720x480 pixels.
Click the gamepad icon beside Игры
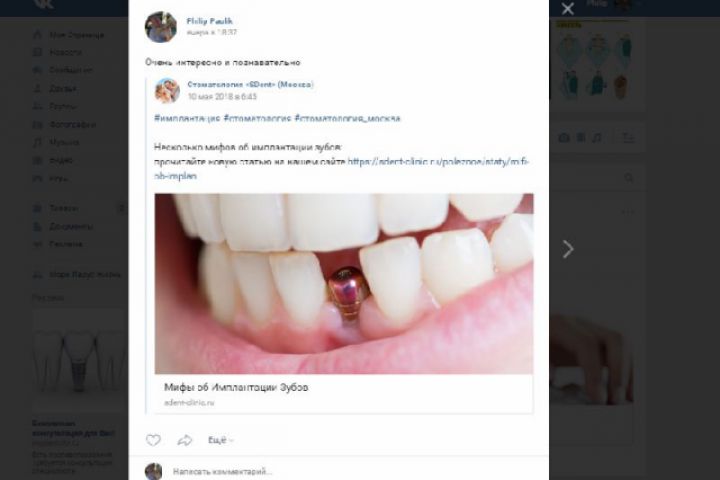click(x=38, y=178)
